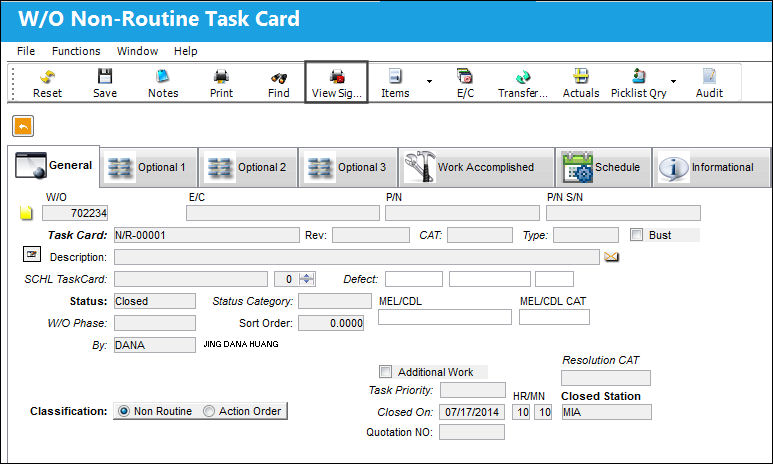
Task: Click the Closed Station field MIA
Action: [x=606, y=412]
